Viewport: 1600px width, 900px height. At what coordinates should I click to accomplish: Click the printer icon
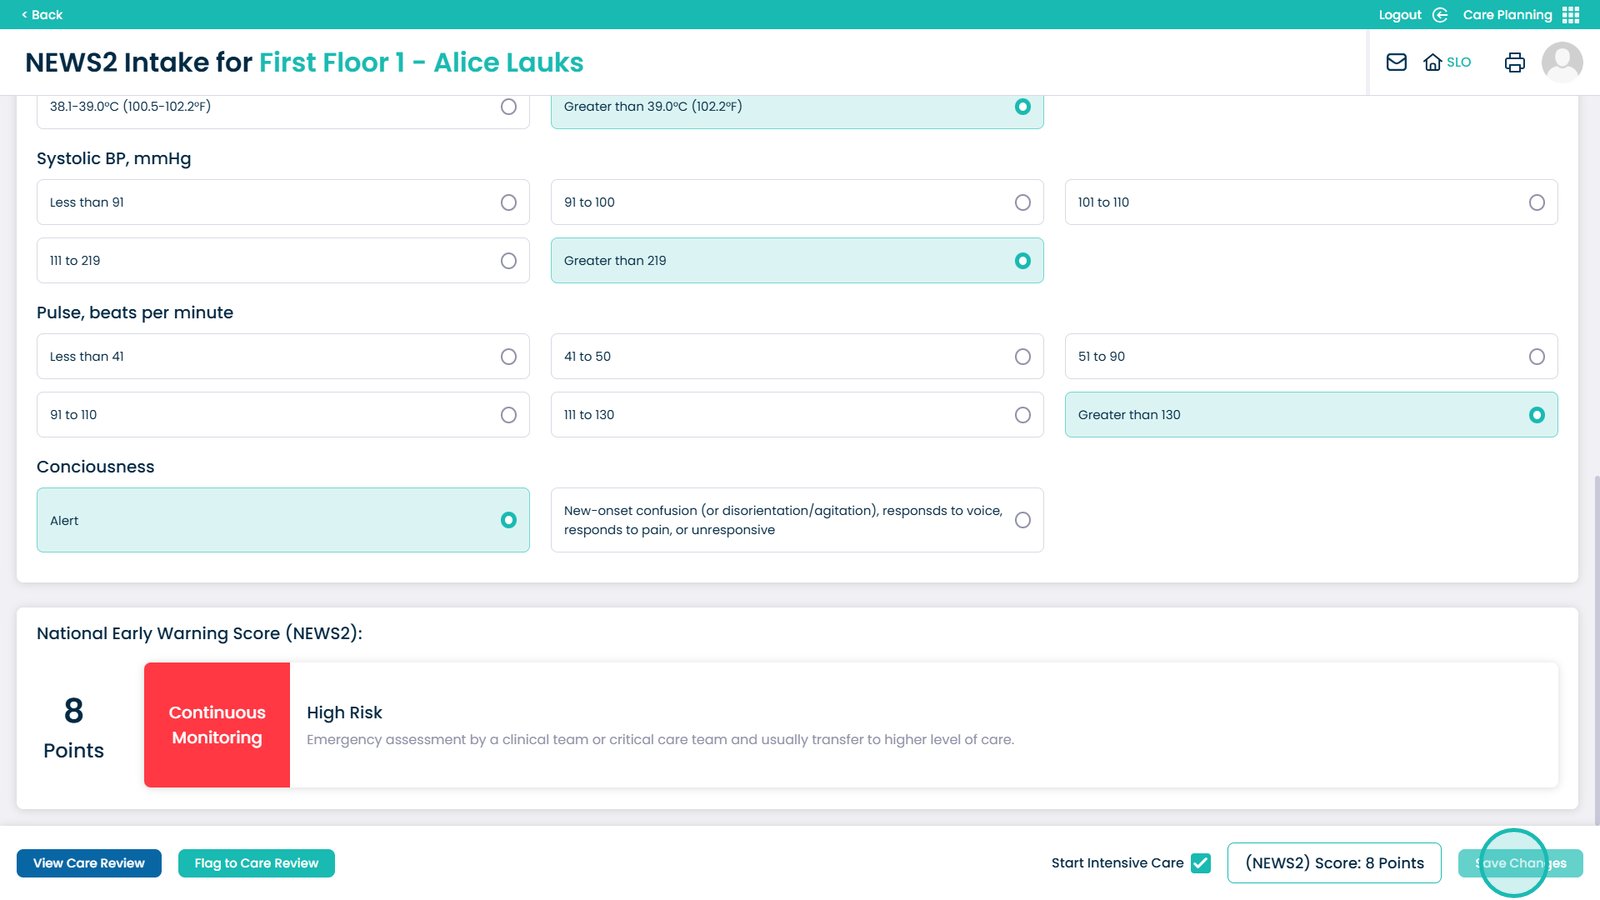click(1514, 62)
